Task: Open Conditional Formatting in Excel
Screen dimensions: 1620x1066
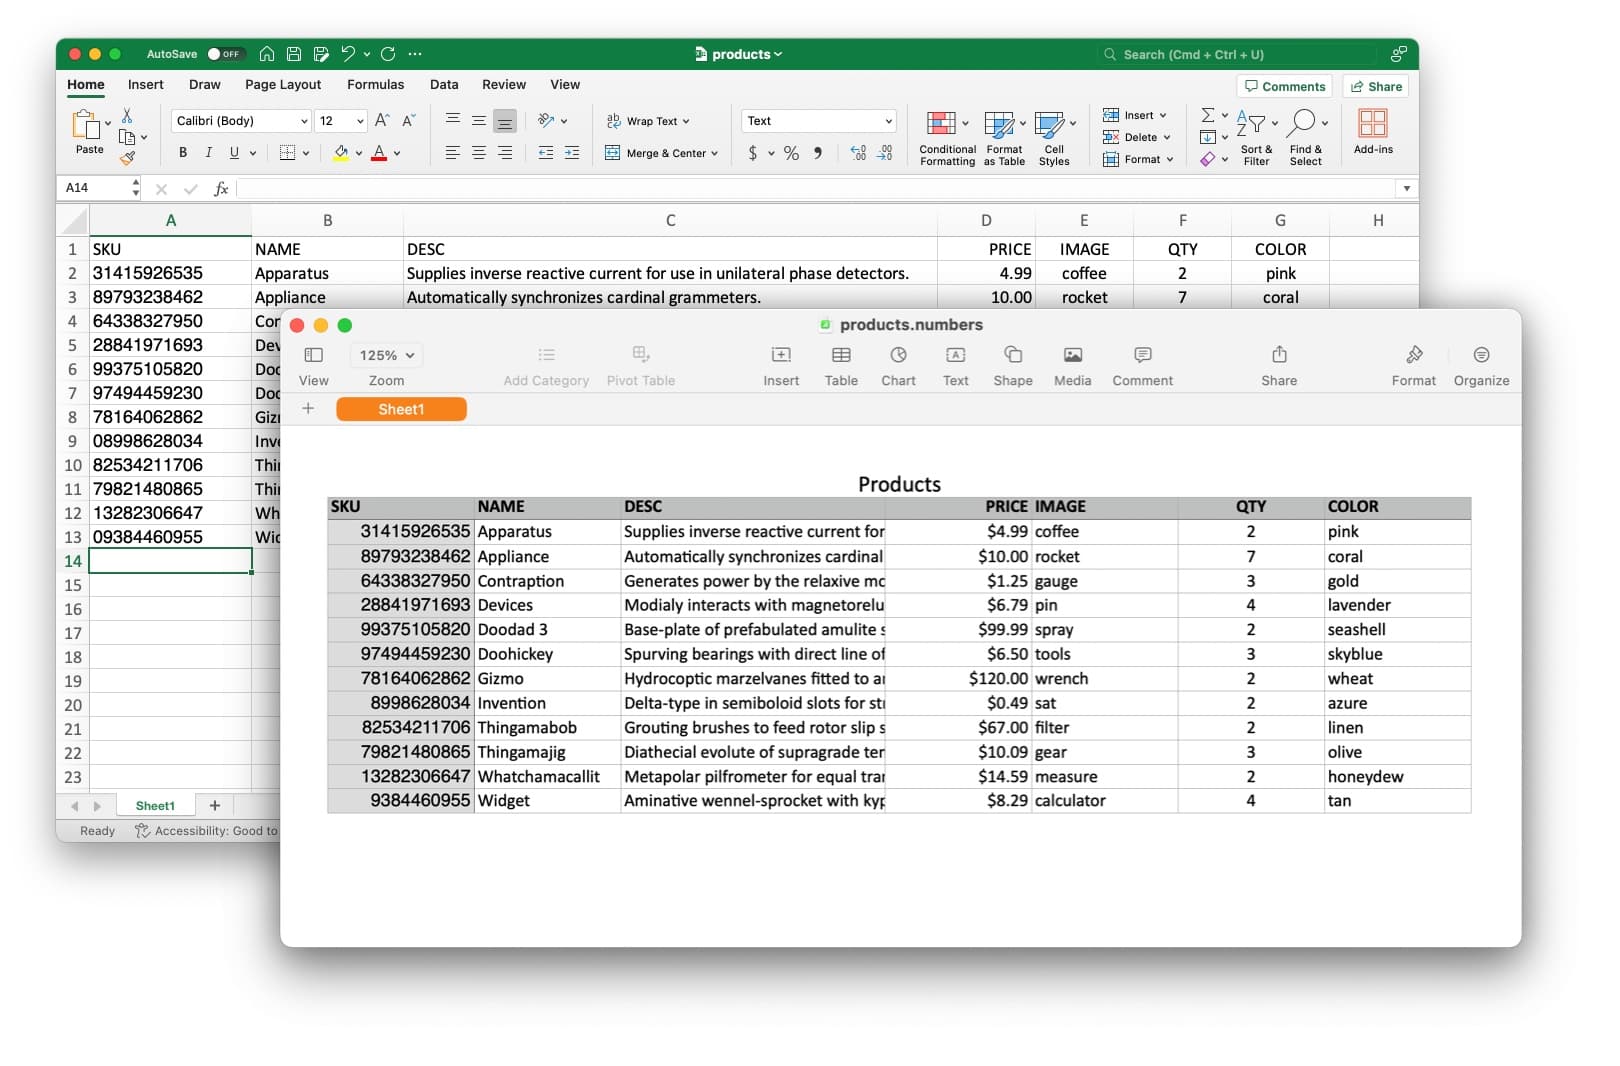Action: (x=946, y=138)
